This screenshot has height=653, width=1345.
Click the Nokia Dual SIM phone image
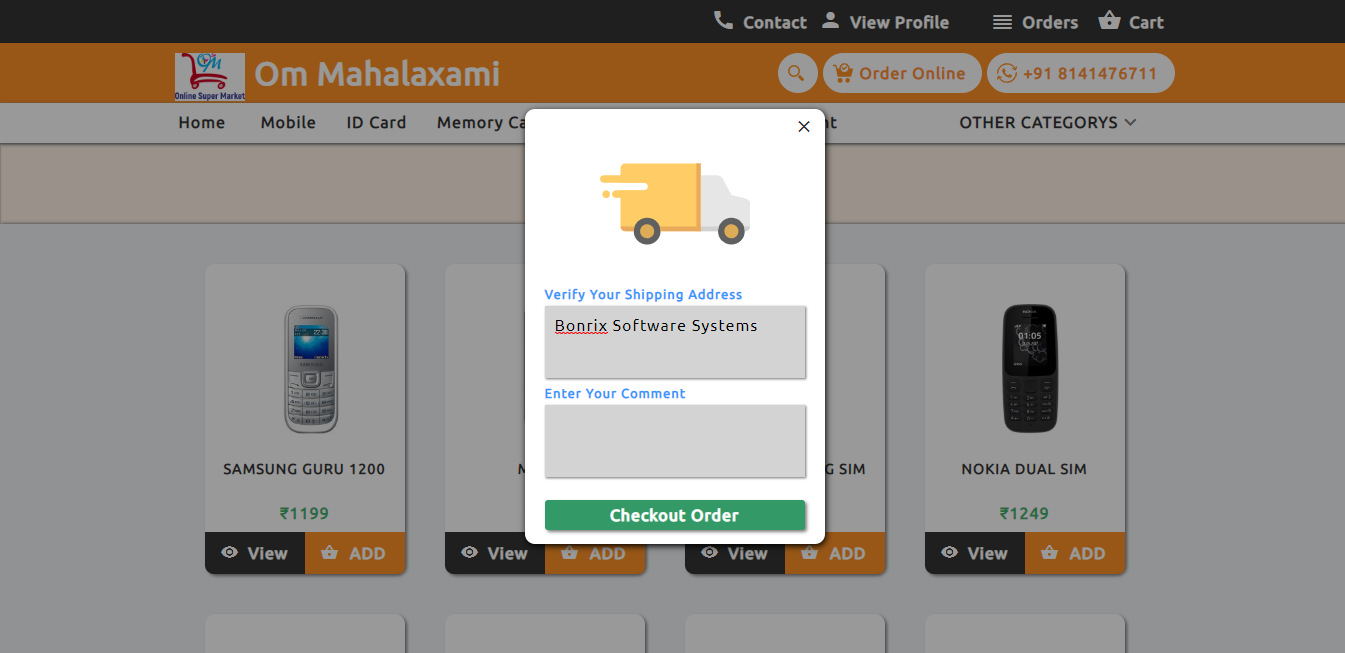(1029, 369)
